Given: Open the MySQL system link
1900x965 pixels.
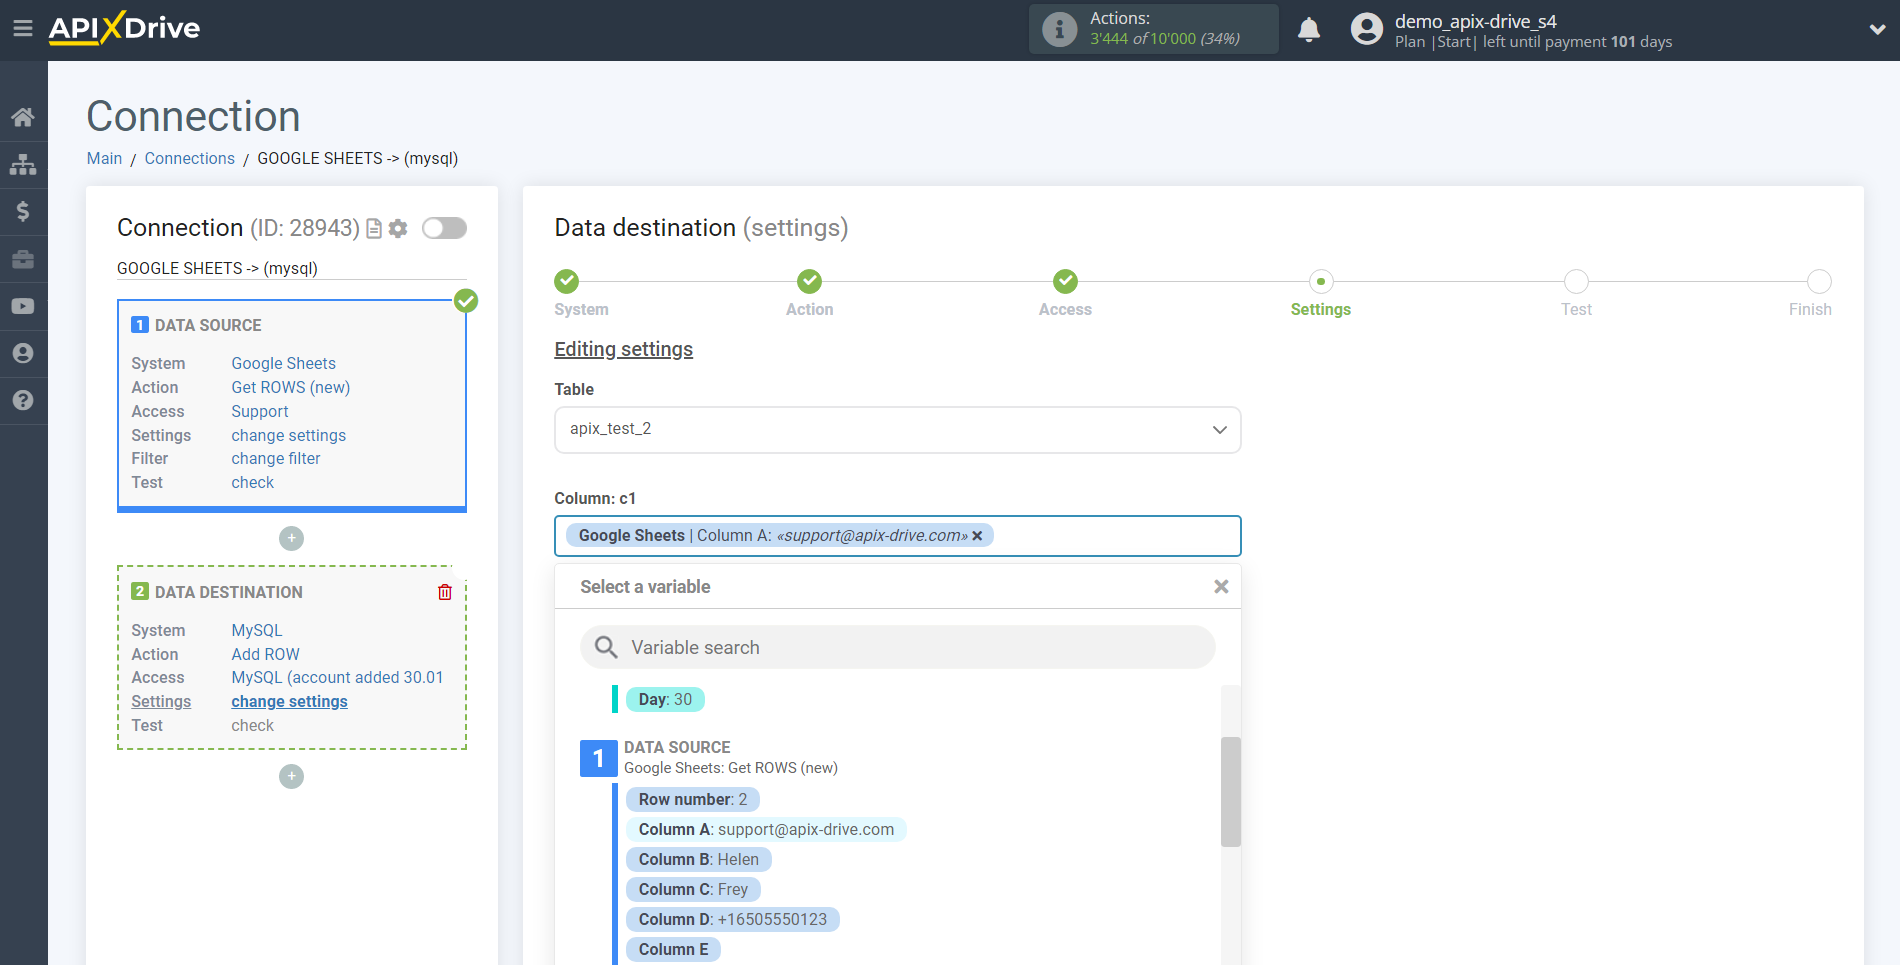Looking at the screenshot, I should 256,630.
